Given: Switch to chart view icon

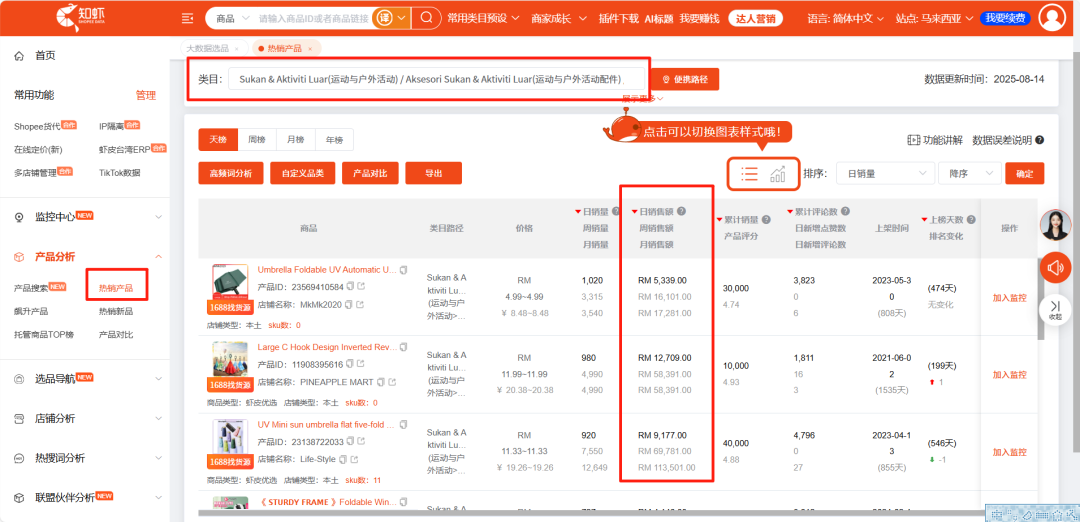Looking at the screenshot, I should point(778,174).
